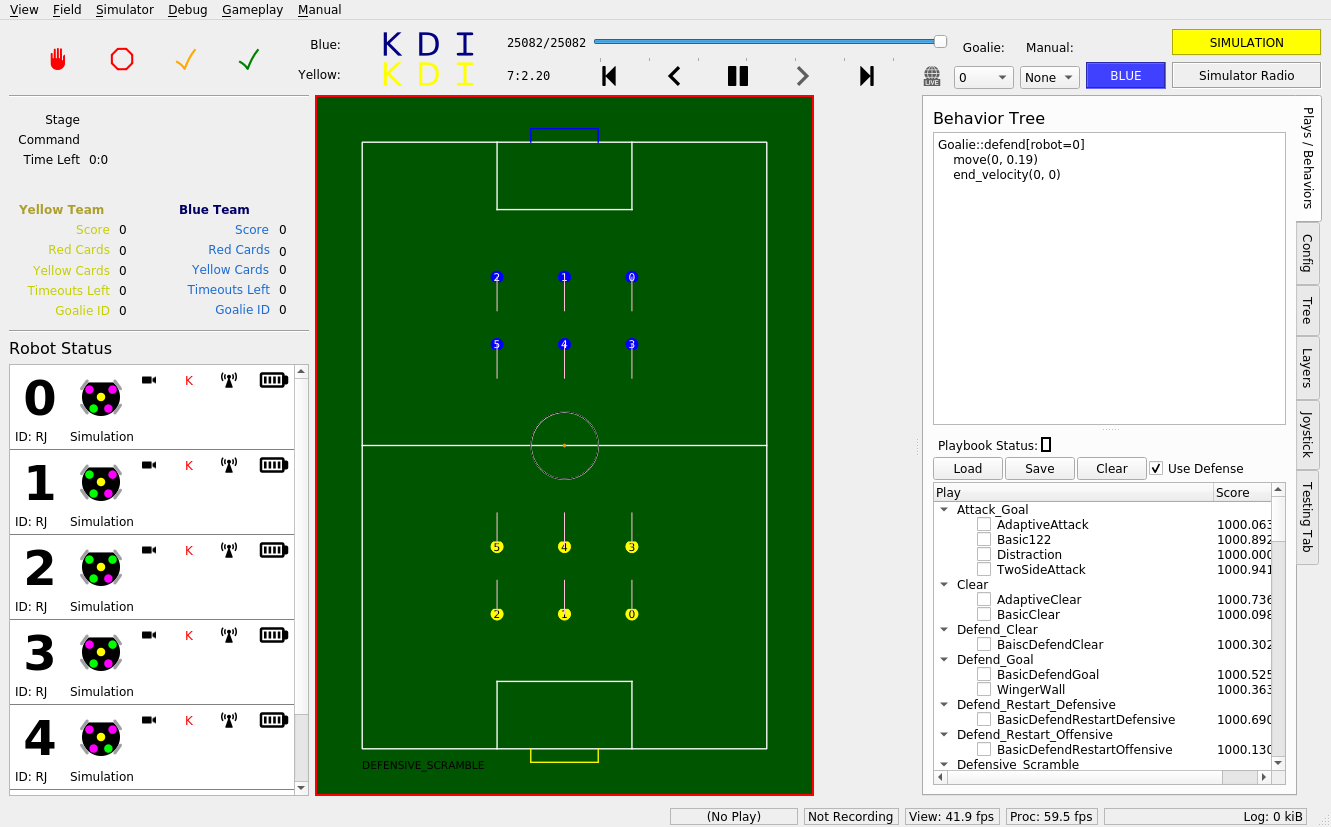
Task: Toggle the Use Defense checkbox
Action: (1157, 468)
